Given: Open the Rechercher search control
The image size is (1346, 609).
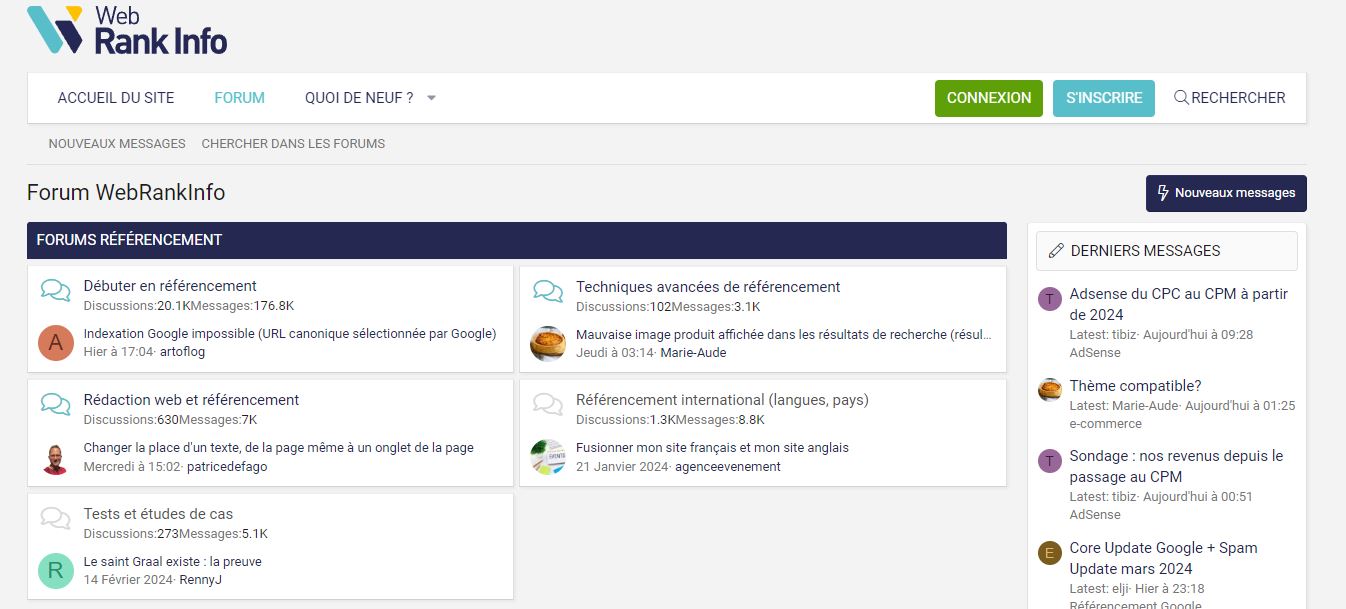Looking at the screenshot, I should pos(1229,98).
